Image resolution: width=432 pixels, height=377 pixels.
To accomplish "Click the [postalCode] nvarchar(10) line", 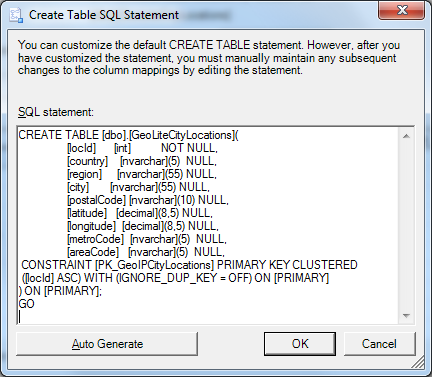I will (148, 200).
